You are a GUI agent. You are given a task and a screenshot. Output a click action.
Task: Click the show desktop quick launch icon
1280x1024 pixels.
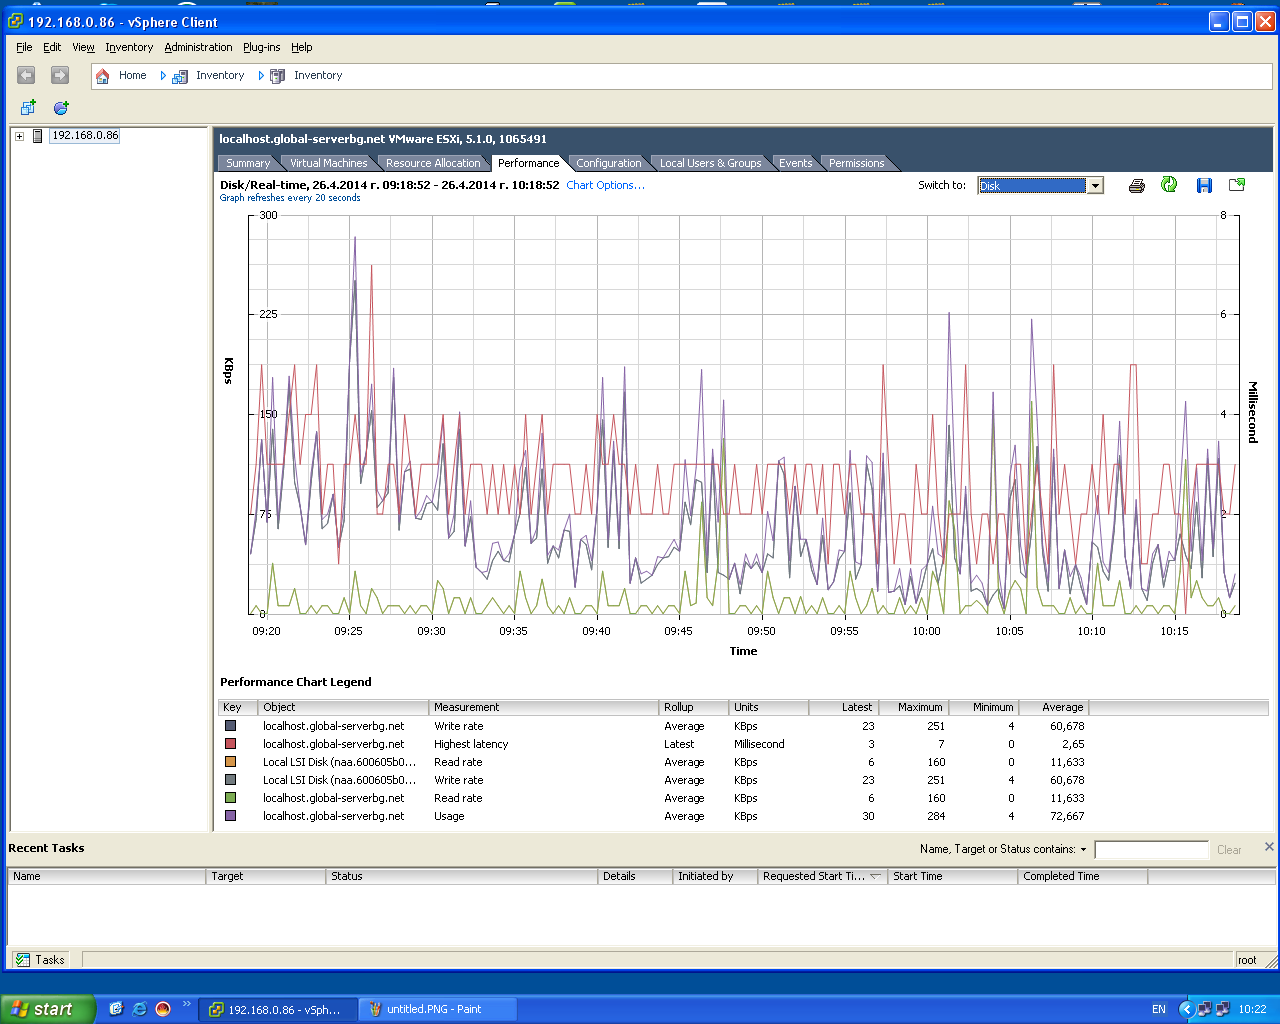point(116,1009)
